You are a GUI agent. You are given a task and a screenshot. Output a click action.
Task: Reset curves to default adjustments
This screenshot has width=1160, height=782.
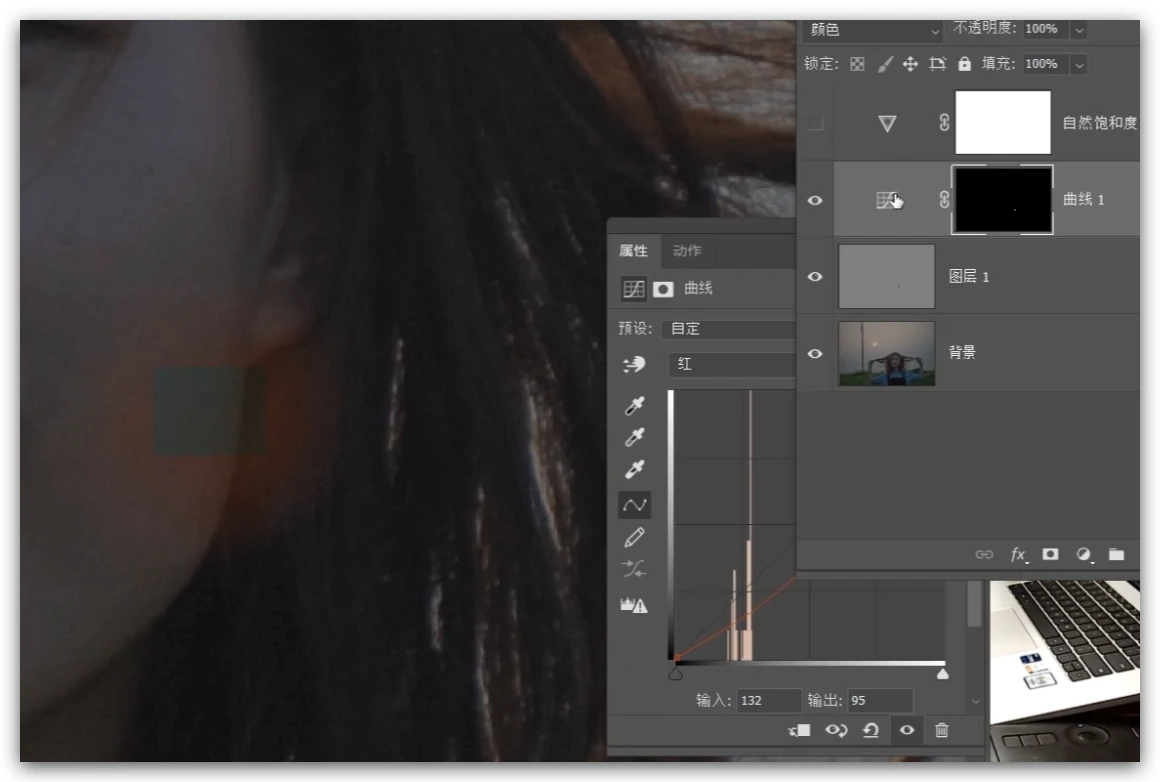870,731
